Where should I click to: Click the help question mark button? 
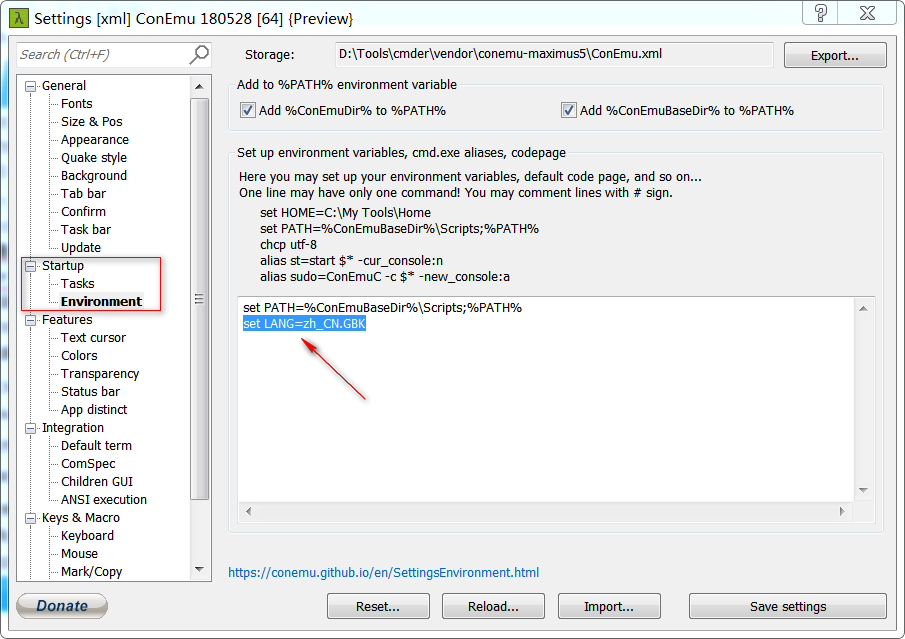click(x=821, y=13)
